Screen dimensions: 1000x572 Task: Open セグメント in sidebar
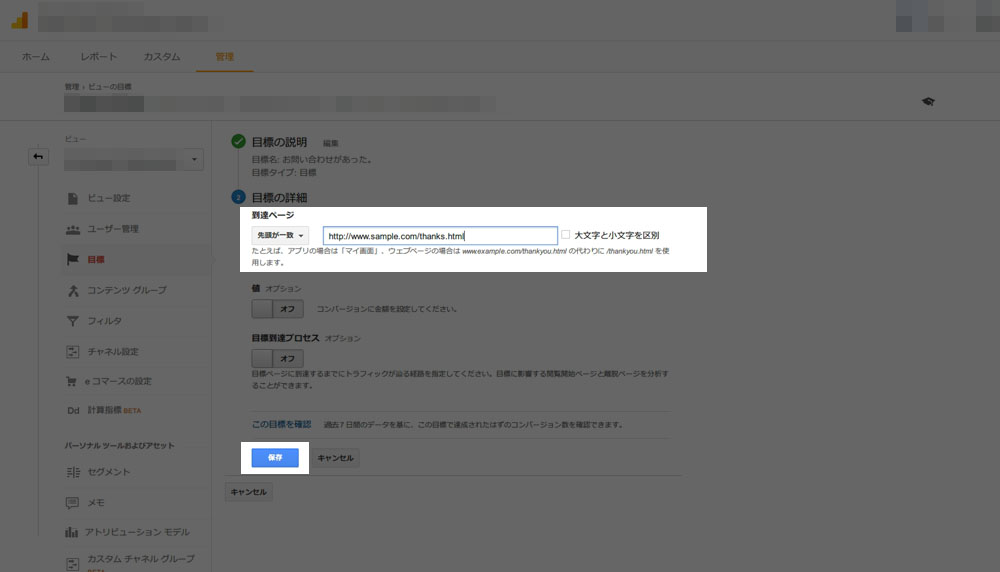[x=109, y=472]
